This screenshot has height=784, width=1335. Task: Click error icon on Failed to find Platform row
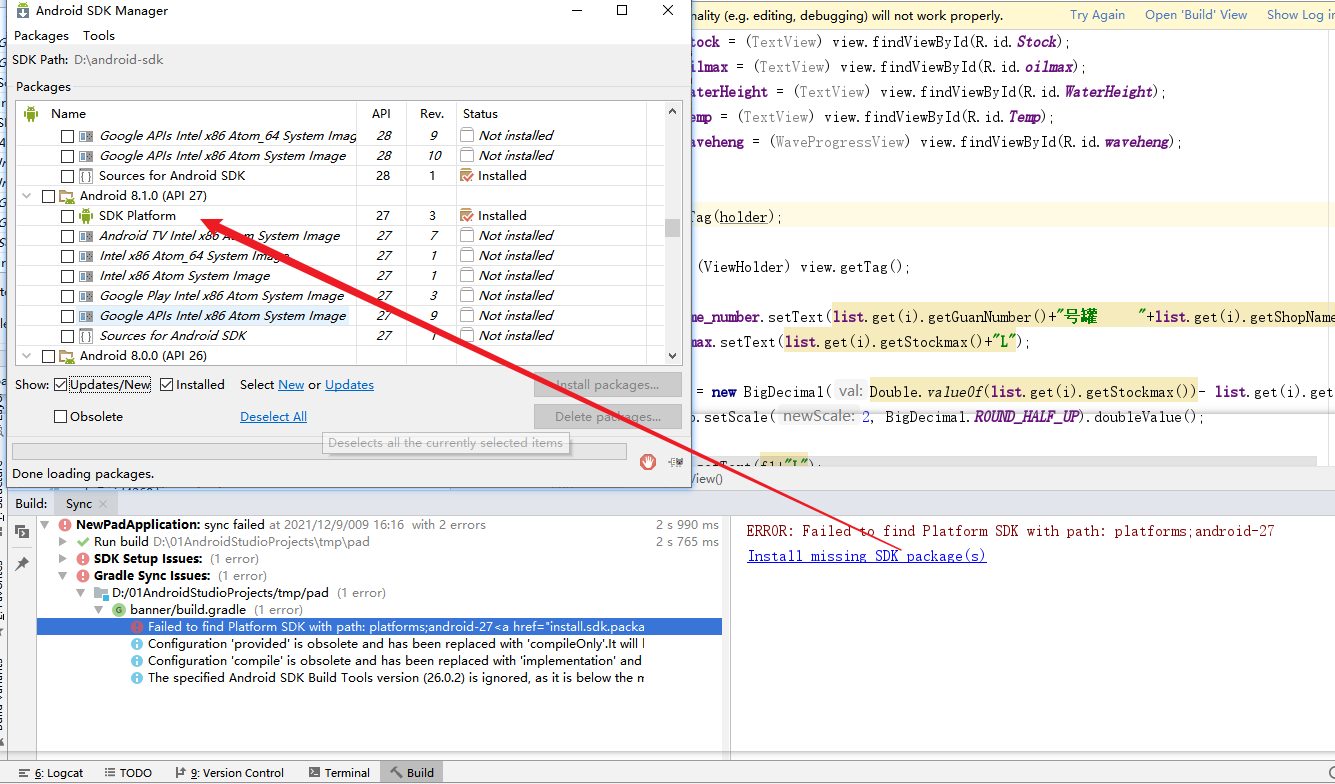[x=137, y=627]
